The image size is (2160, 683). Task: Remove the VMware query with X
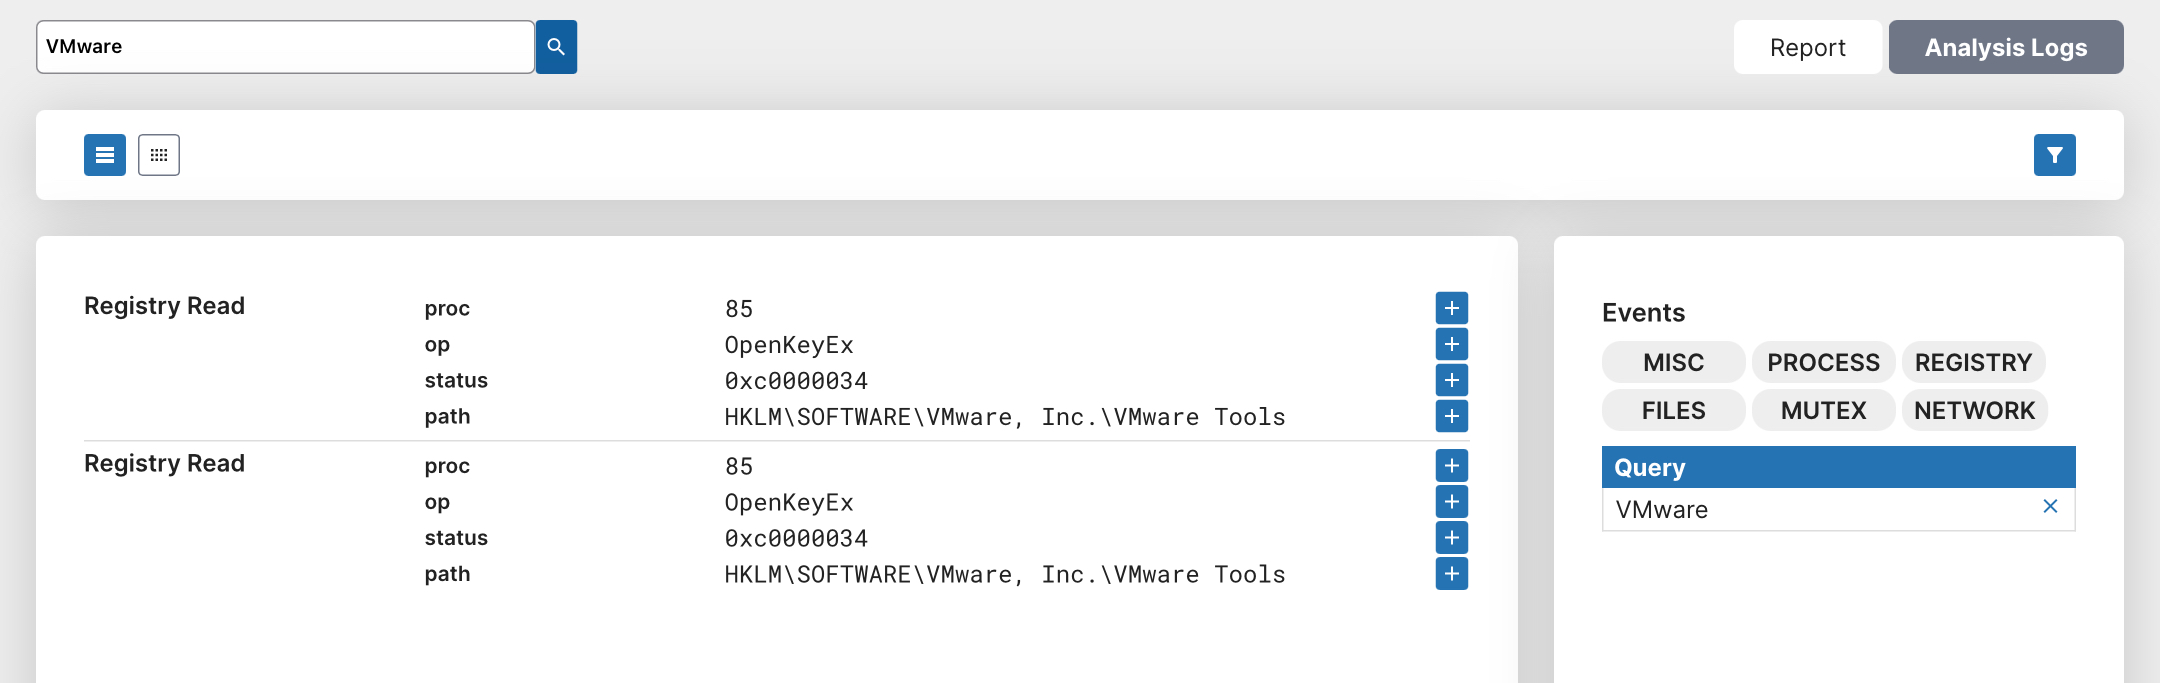pos(2050,507)
